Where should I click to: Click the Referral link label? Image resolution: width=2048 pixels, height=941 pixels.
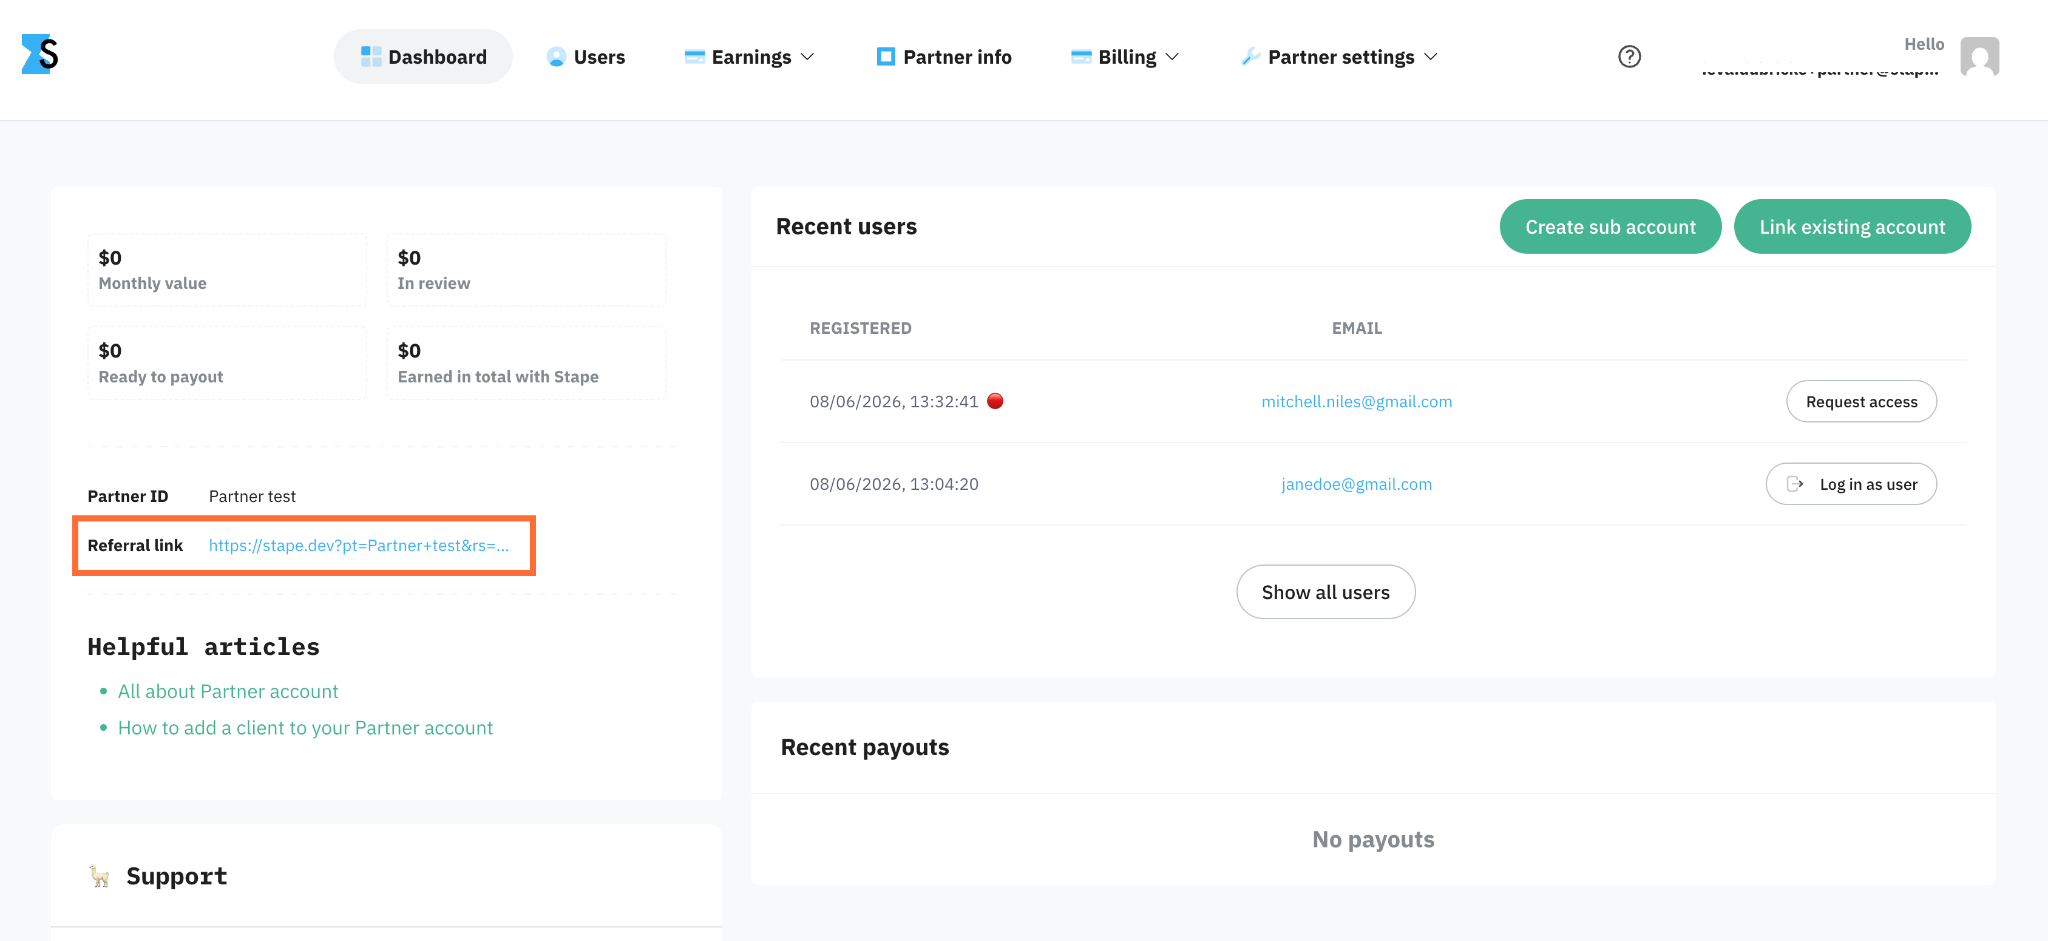point(135,545)
